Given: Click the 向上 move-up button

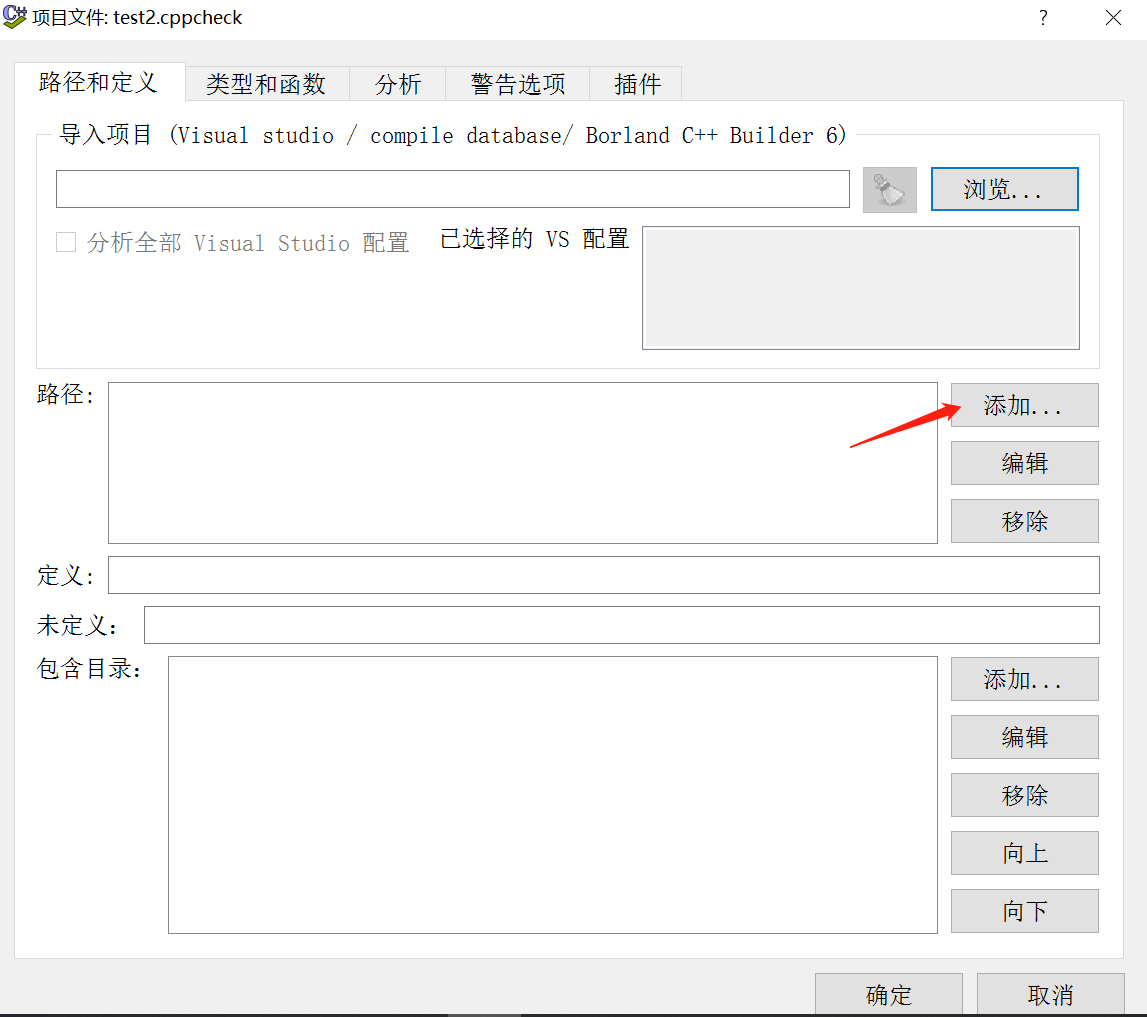Looking at the screenshot, I should [x=1024, y=853].
